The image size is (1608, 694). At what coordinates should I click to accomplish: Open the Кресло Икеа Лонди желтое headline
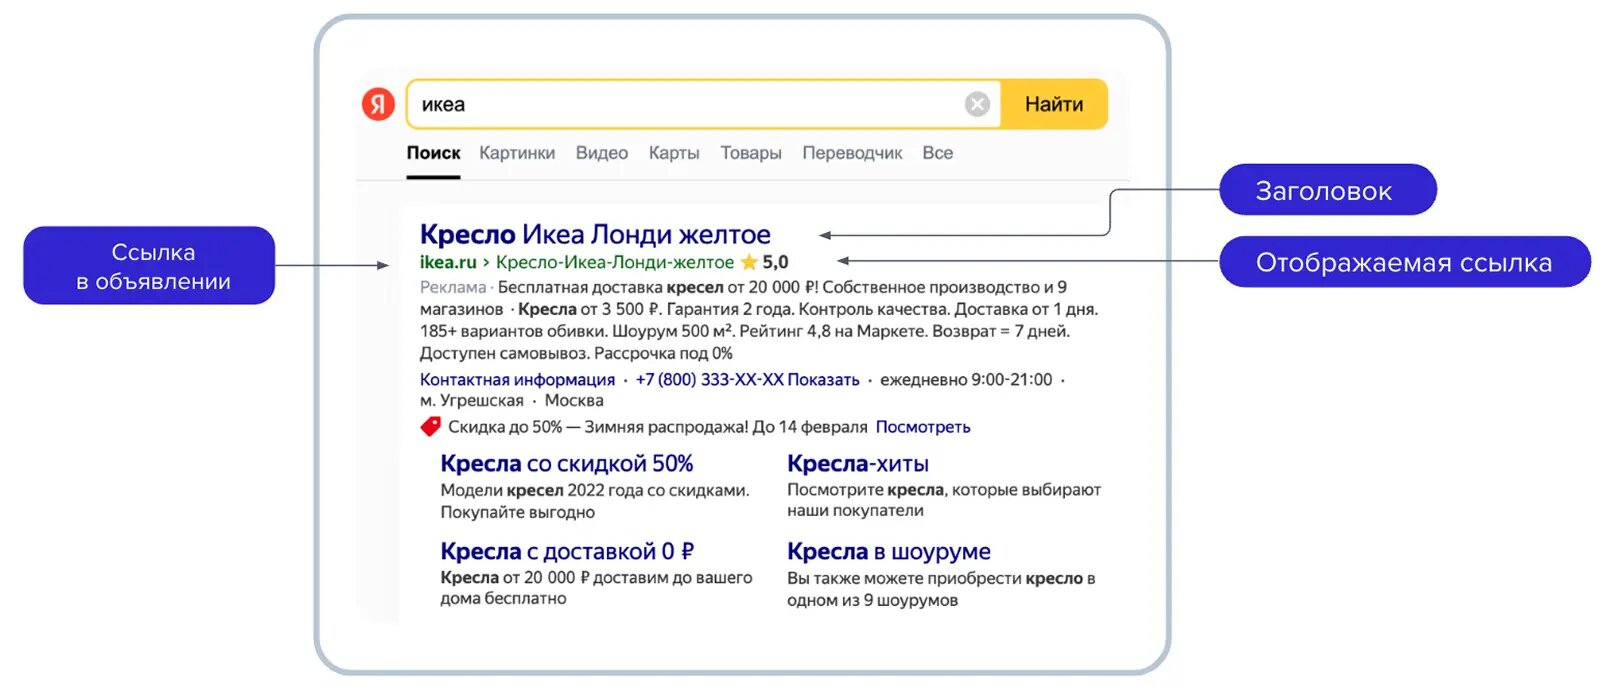coord(595,234)
